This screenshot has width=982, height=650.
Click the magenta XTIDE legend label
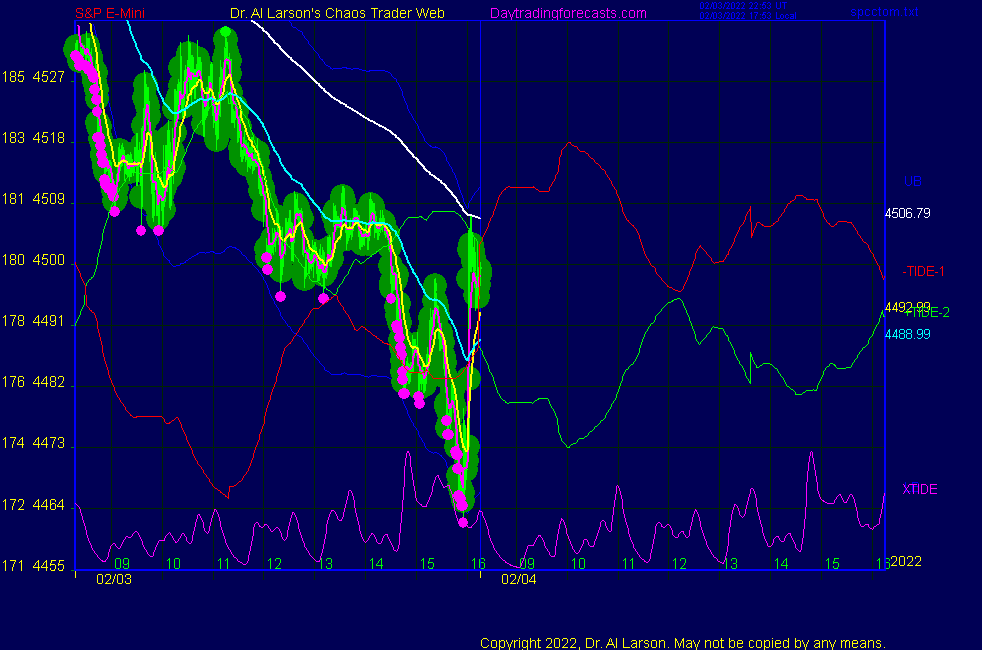coord(919,489)
